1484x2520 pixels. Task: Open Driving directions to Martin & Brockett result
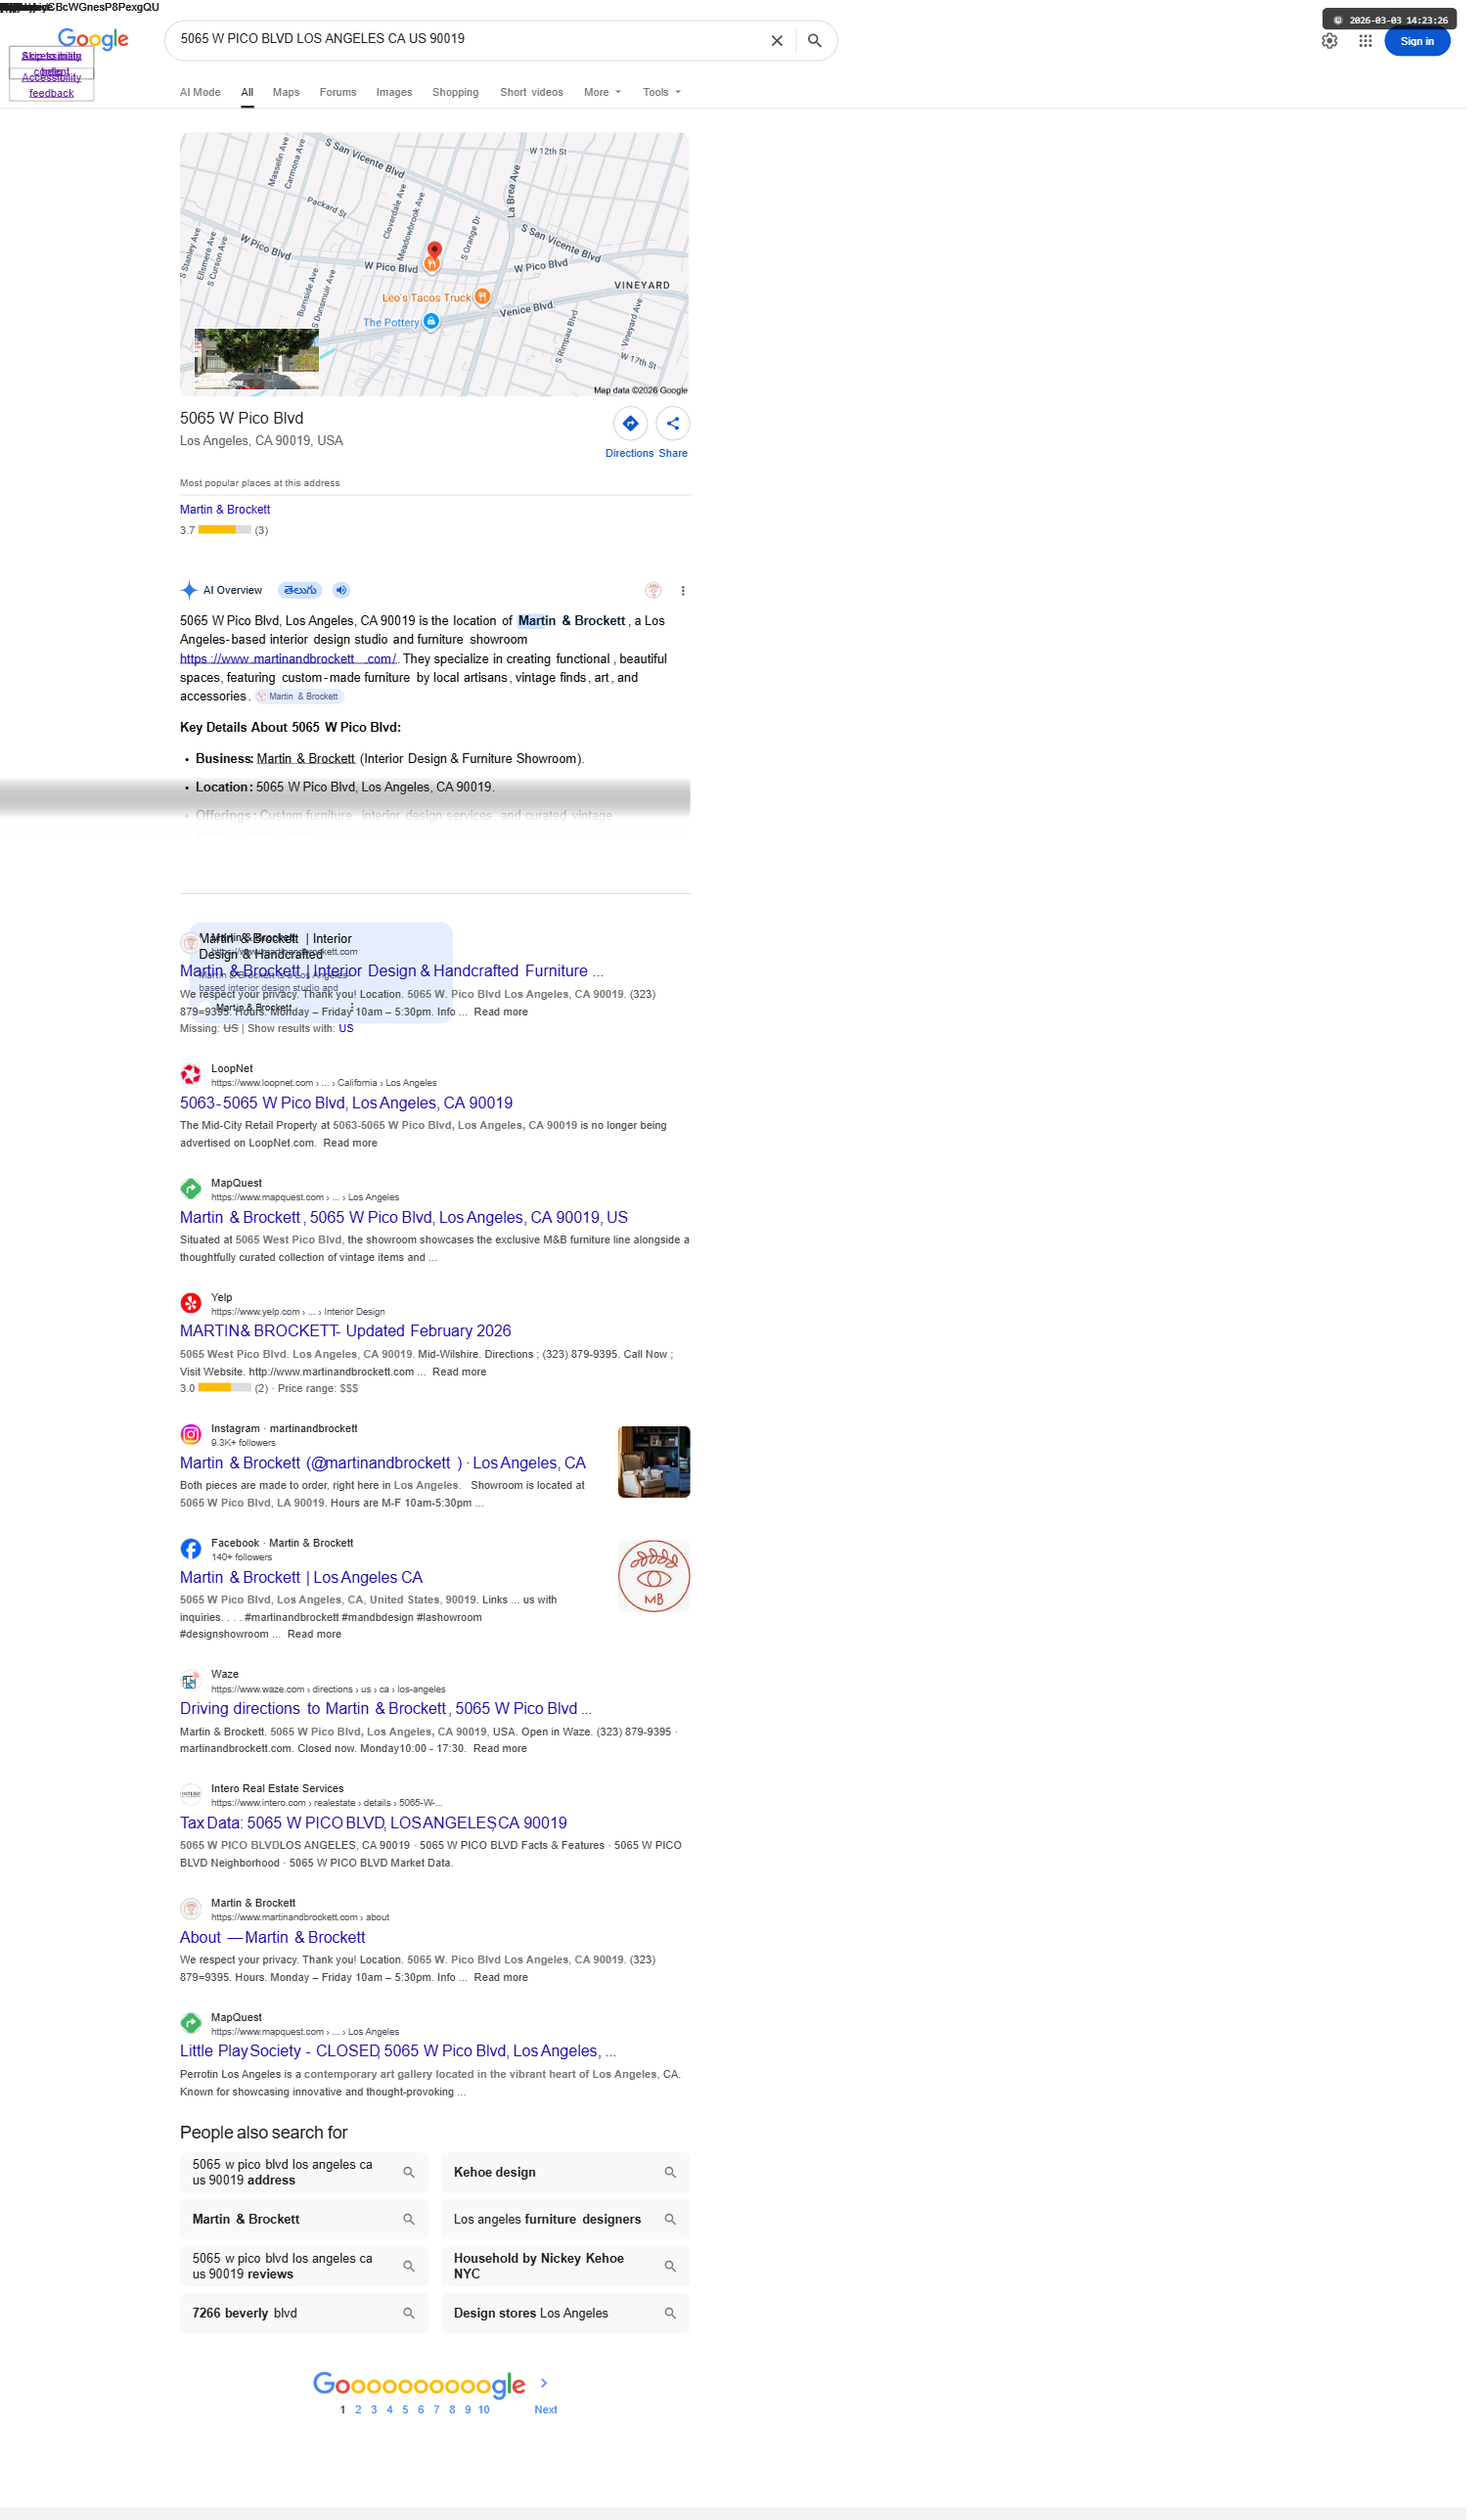click(390, 1728)
